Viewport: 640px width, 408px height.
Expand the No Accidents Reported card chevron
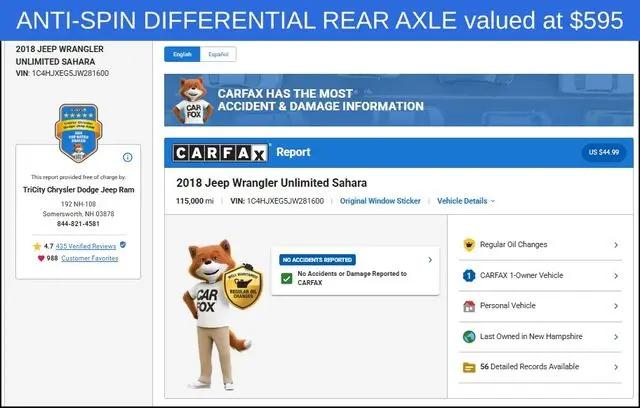(x=430, y=260)
